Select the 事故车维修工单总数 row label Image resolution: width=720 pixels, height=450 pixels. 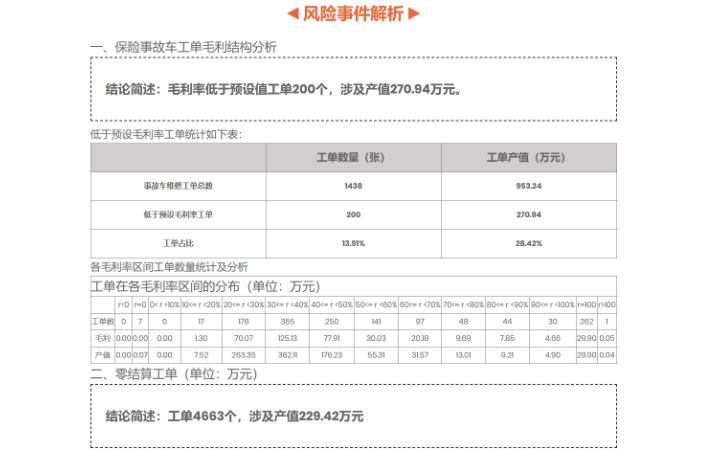(178, 186)
